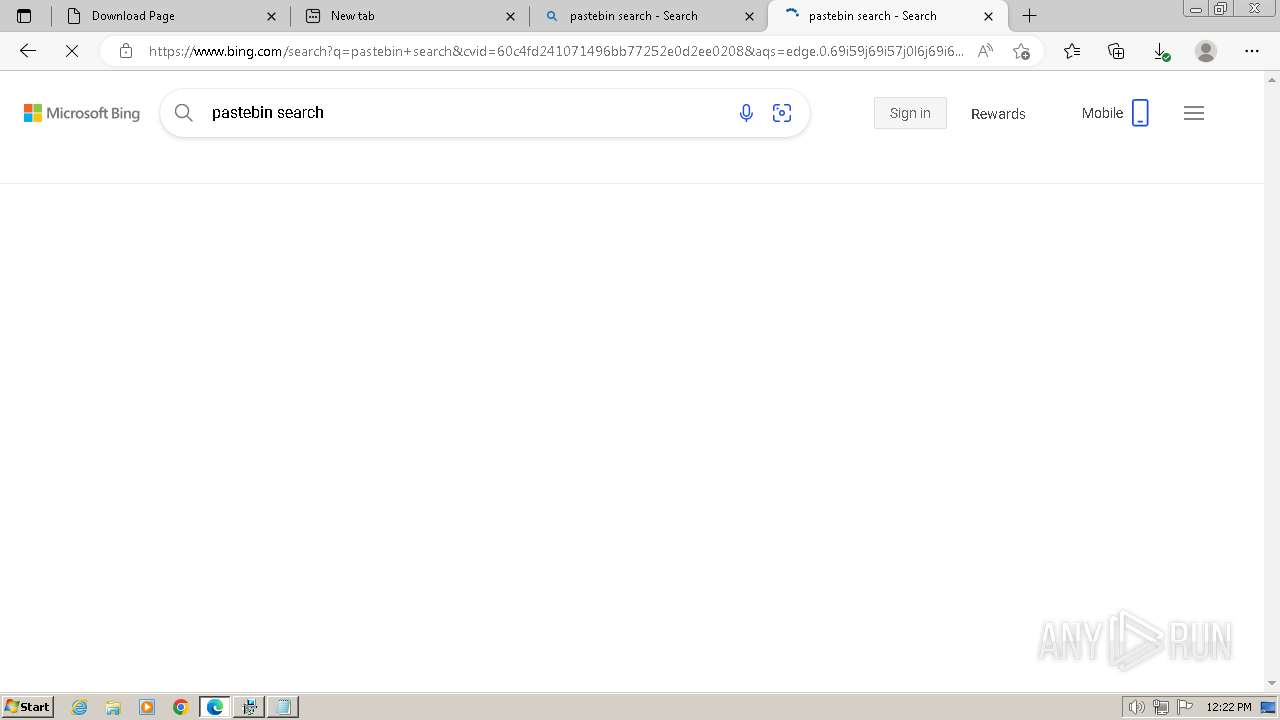Screen dimensions: 1280x720
Task: Open the tab actions menu icon
Action: tap(24, 16)
